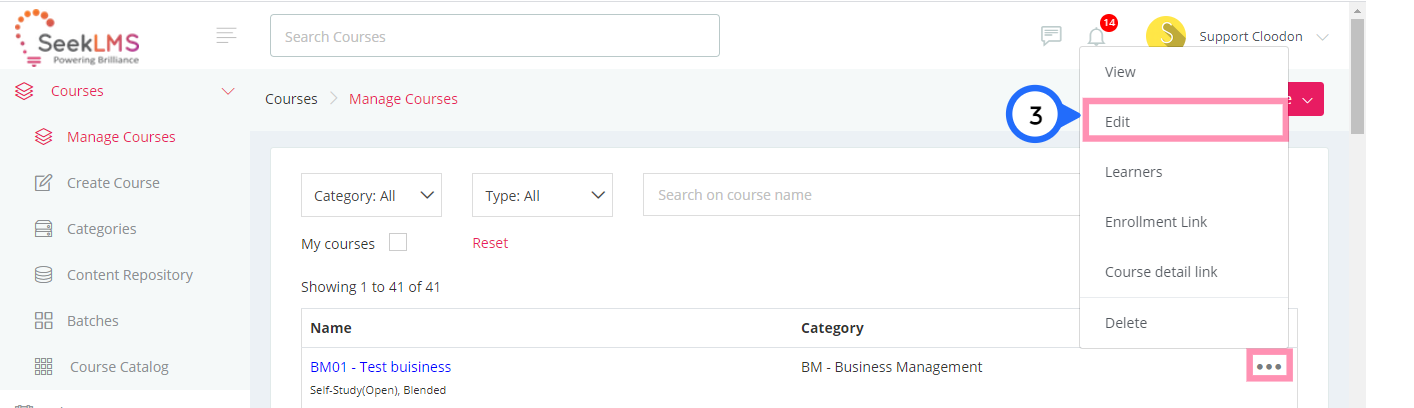Open the chat messages icon
1414x408 pixels.
pos(1051,36)
